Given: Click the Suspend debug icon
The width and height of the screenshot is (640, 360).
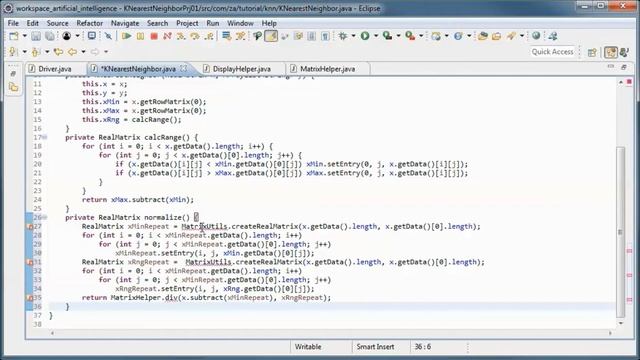Looking at the screenshot, I should point(140,36).
